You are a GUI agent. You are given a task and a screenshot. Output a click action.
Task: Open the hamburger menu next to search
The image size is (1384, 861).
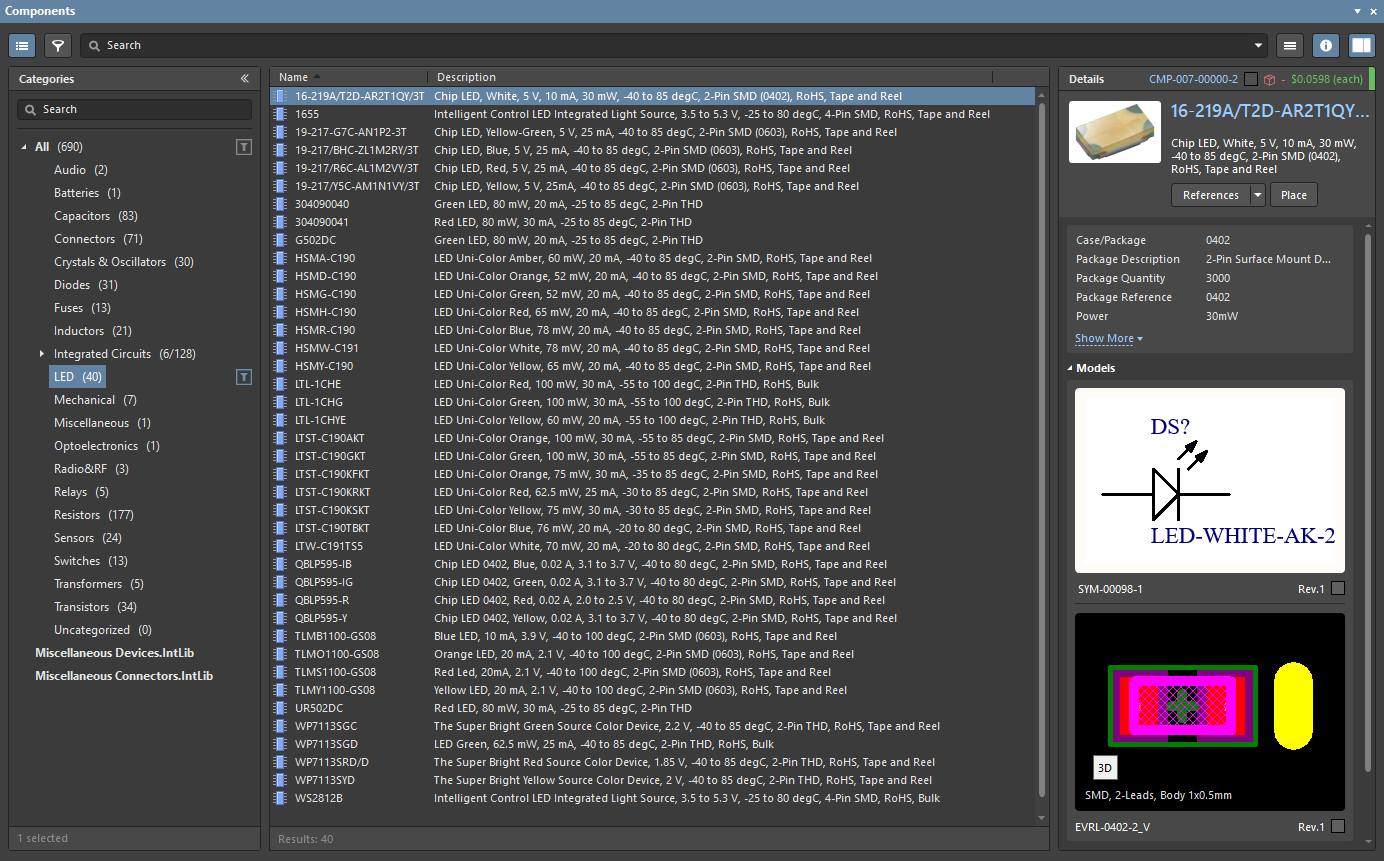click(1290, 45)
